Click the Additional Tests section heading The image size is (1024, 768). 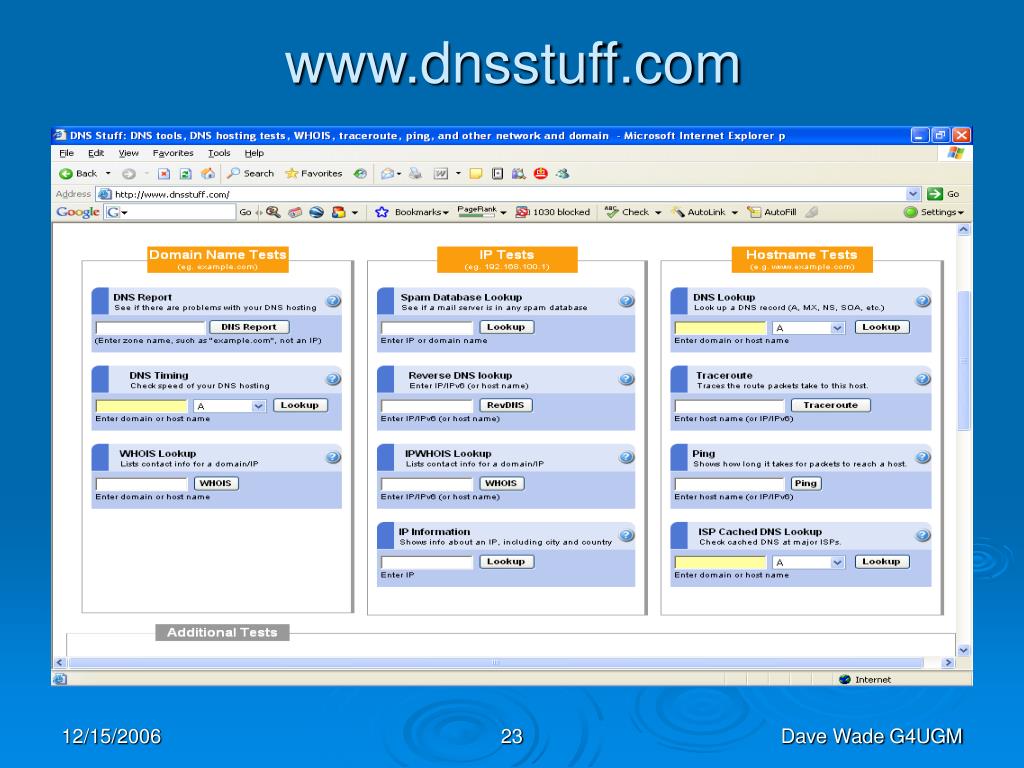click(222, 633)
